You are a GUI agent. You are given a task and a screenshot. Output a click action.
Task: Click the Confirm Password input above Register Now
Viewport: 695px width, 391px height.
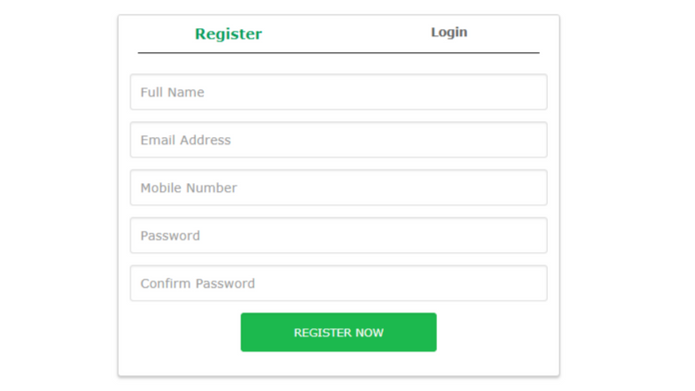pyautogui.click(x=339, y=283)
